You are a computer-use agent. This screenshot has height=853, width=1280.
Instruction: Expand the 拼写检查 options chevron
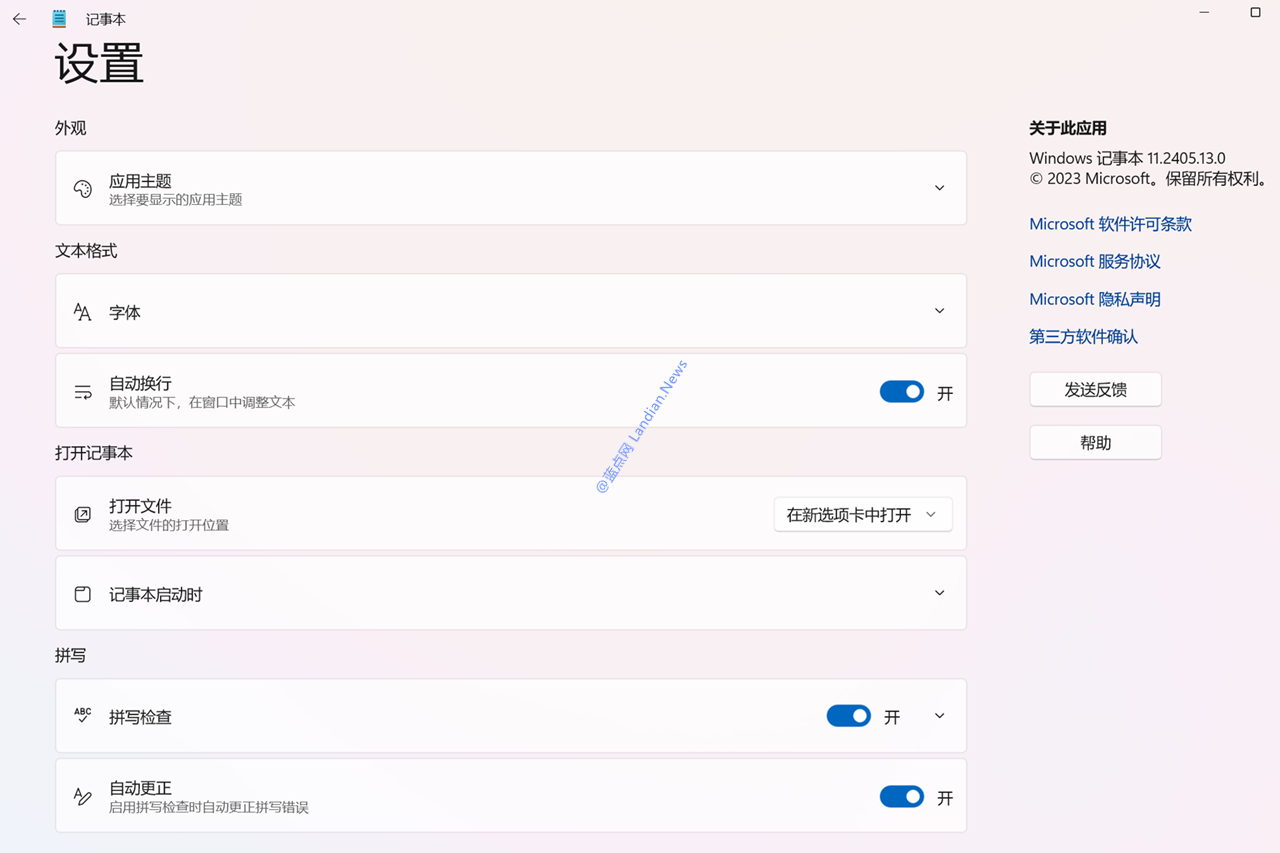click(939, 716)
